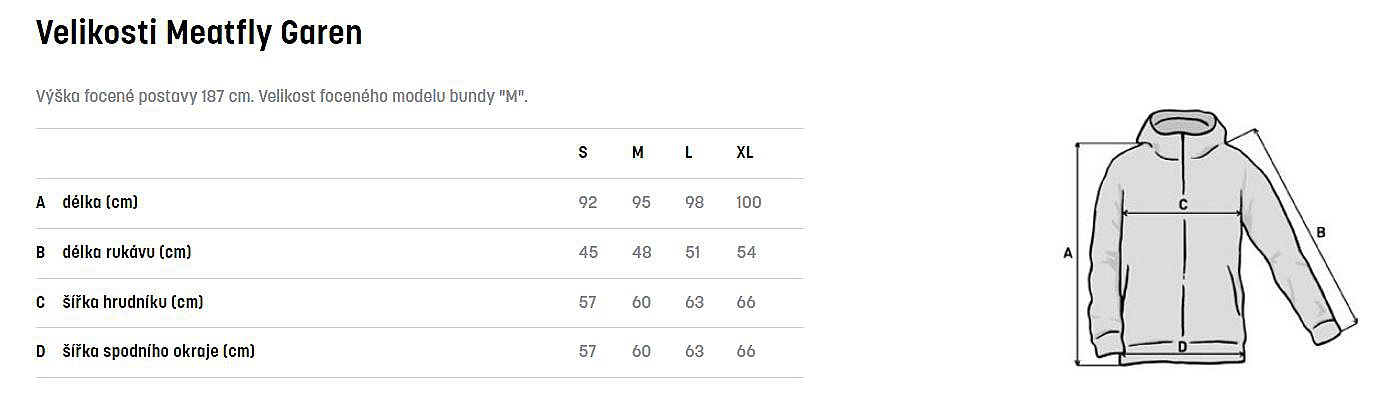The height and width of the screenshot is (418, 1387).
Task: Click the D hem label on diagram
Action: 1182,347
